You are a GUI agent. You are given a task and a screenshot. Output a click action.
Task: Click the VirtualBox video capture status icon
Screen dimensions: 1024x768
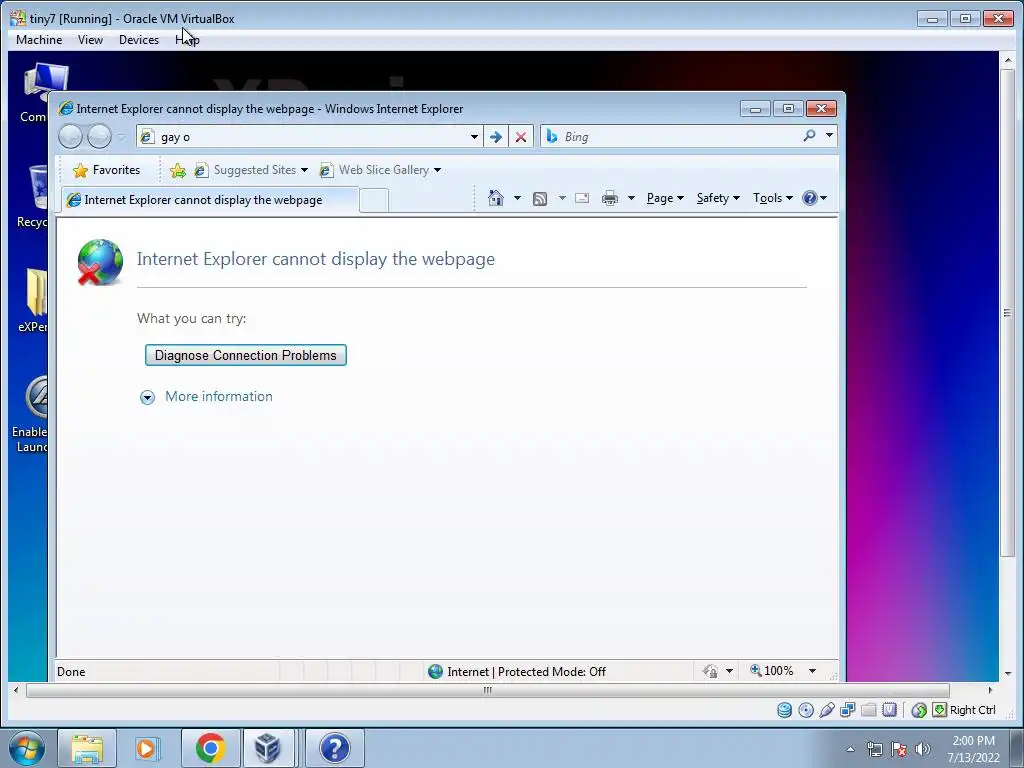[889, 710]
